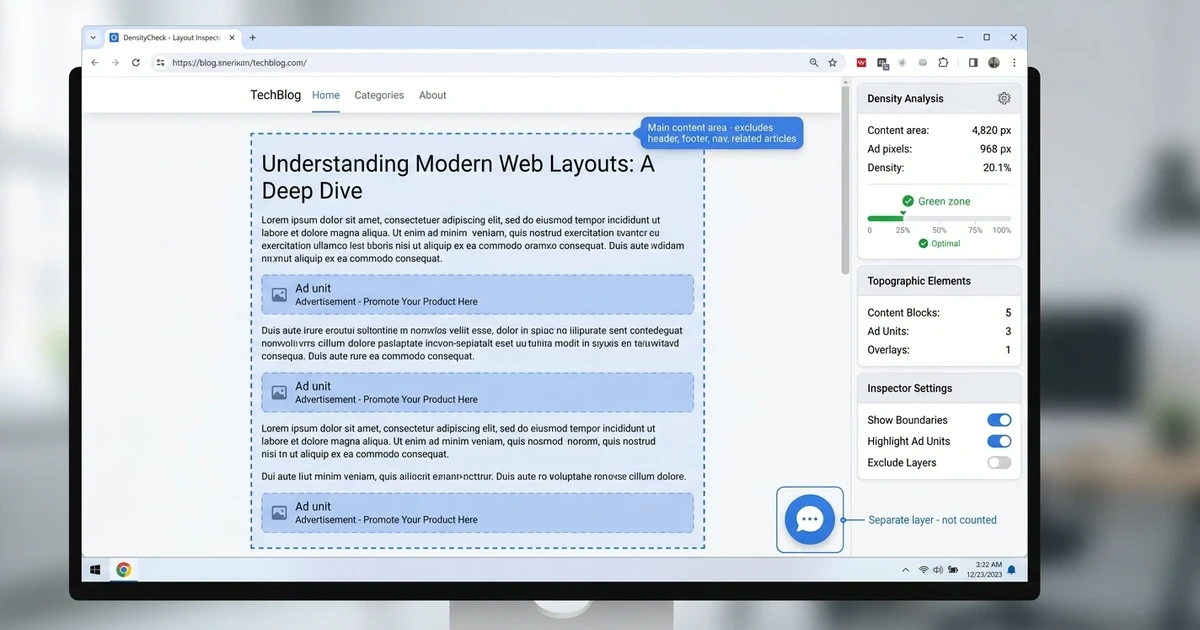
Task: Open Windows Start menu
Action: (96, 569)
